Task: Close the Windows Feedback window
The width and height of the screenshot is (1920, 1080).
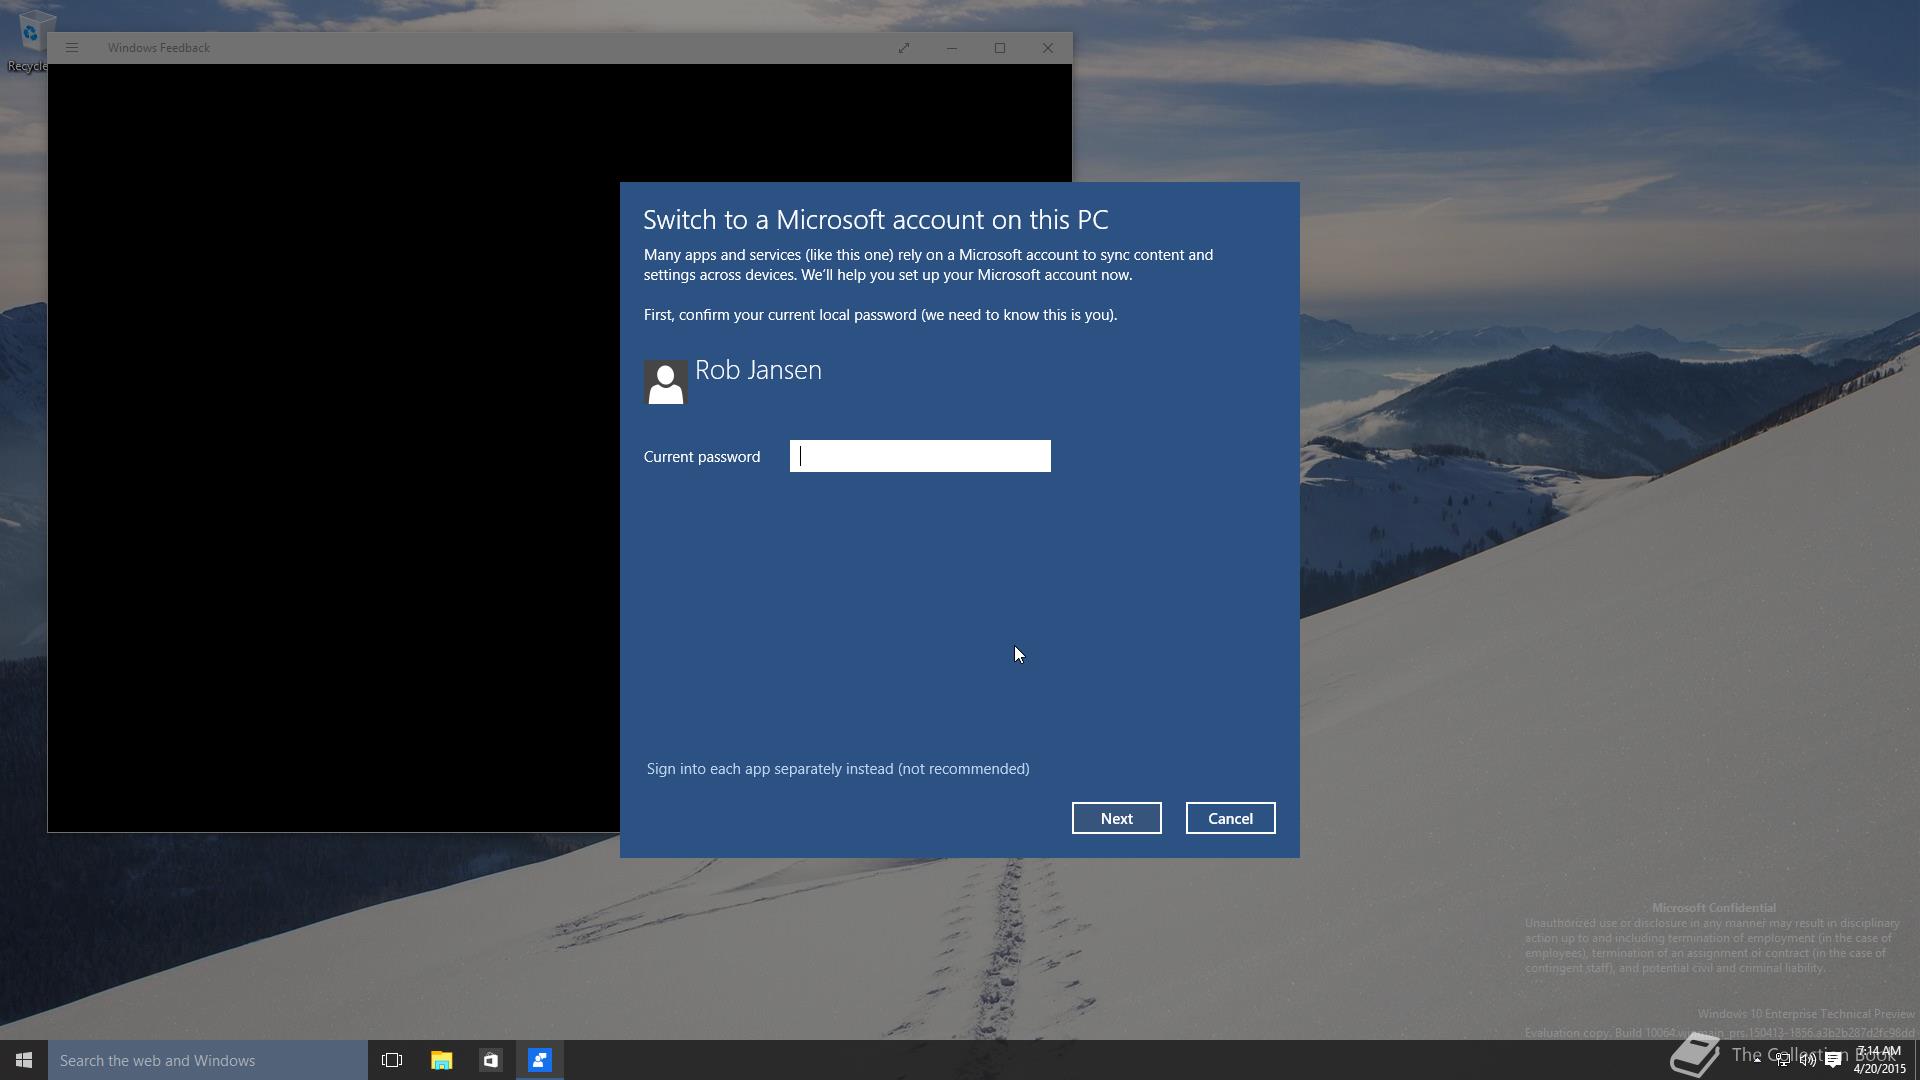Action: [x=1048, y=48]
